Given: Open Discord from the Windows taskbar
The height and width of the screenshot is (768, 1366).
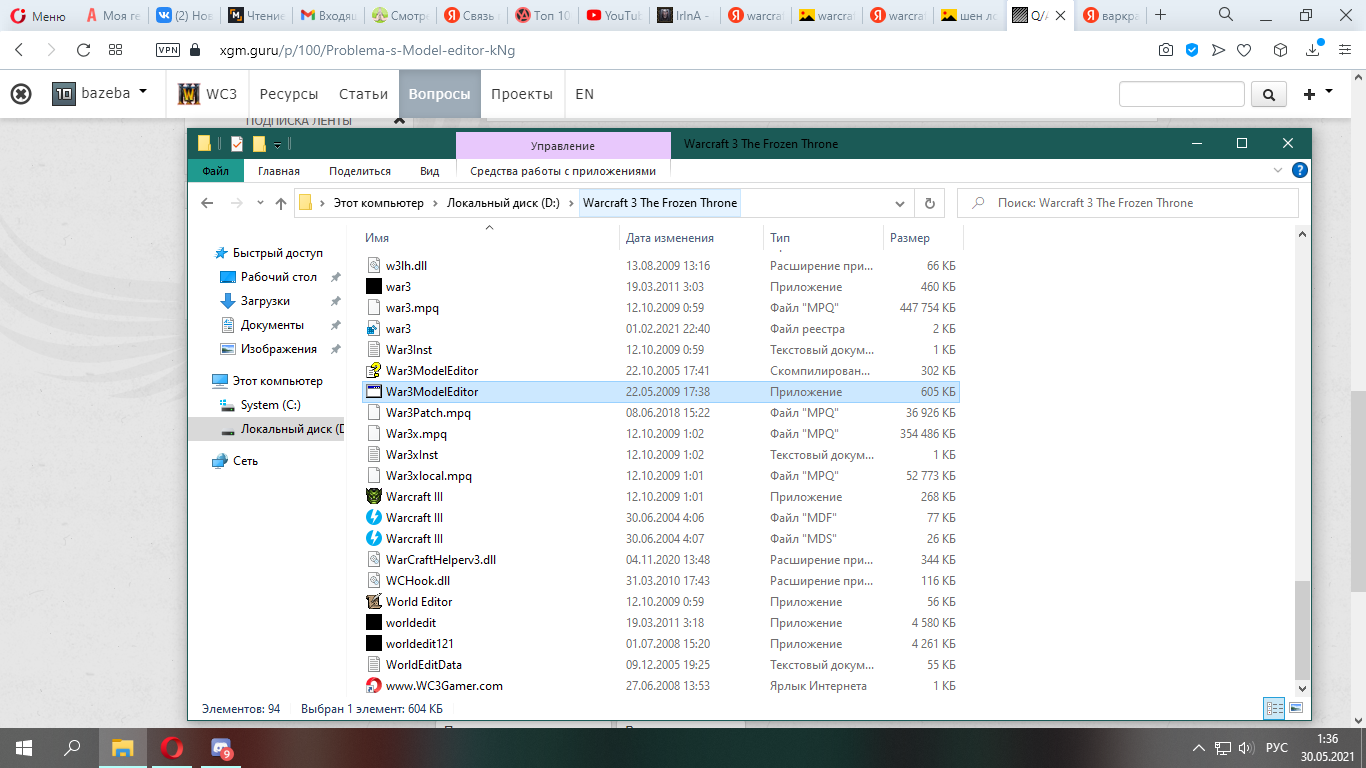Looking at the screenshot, I should (222, 747).
